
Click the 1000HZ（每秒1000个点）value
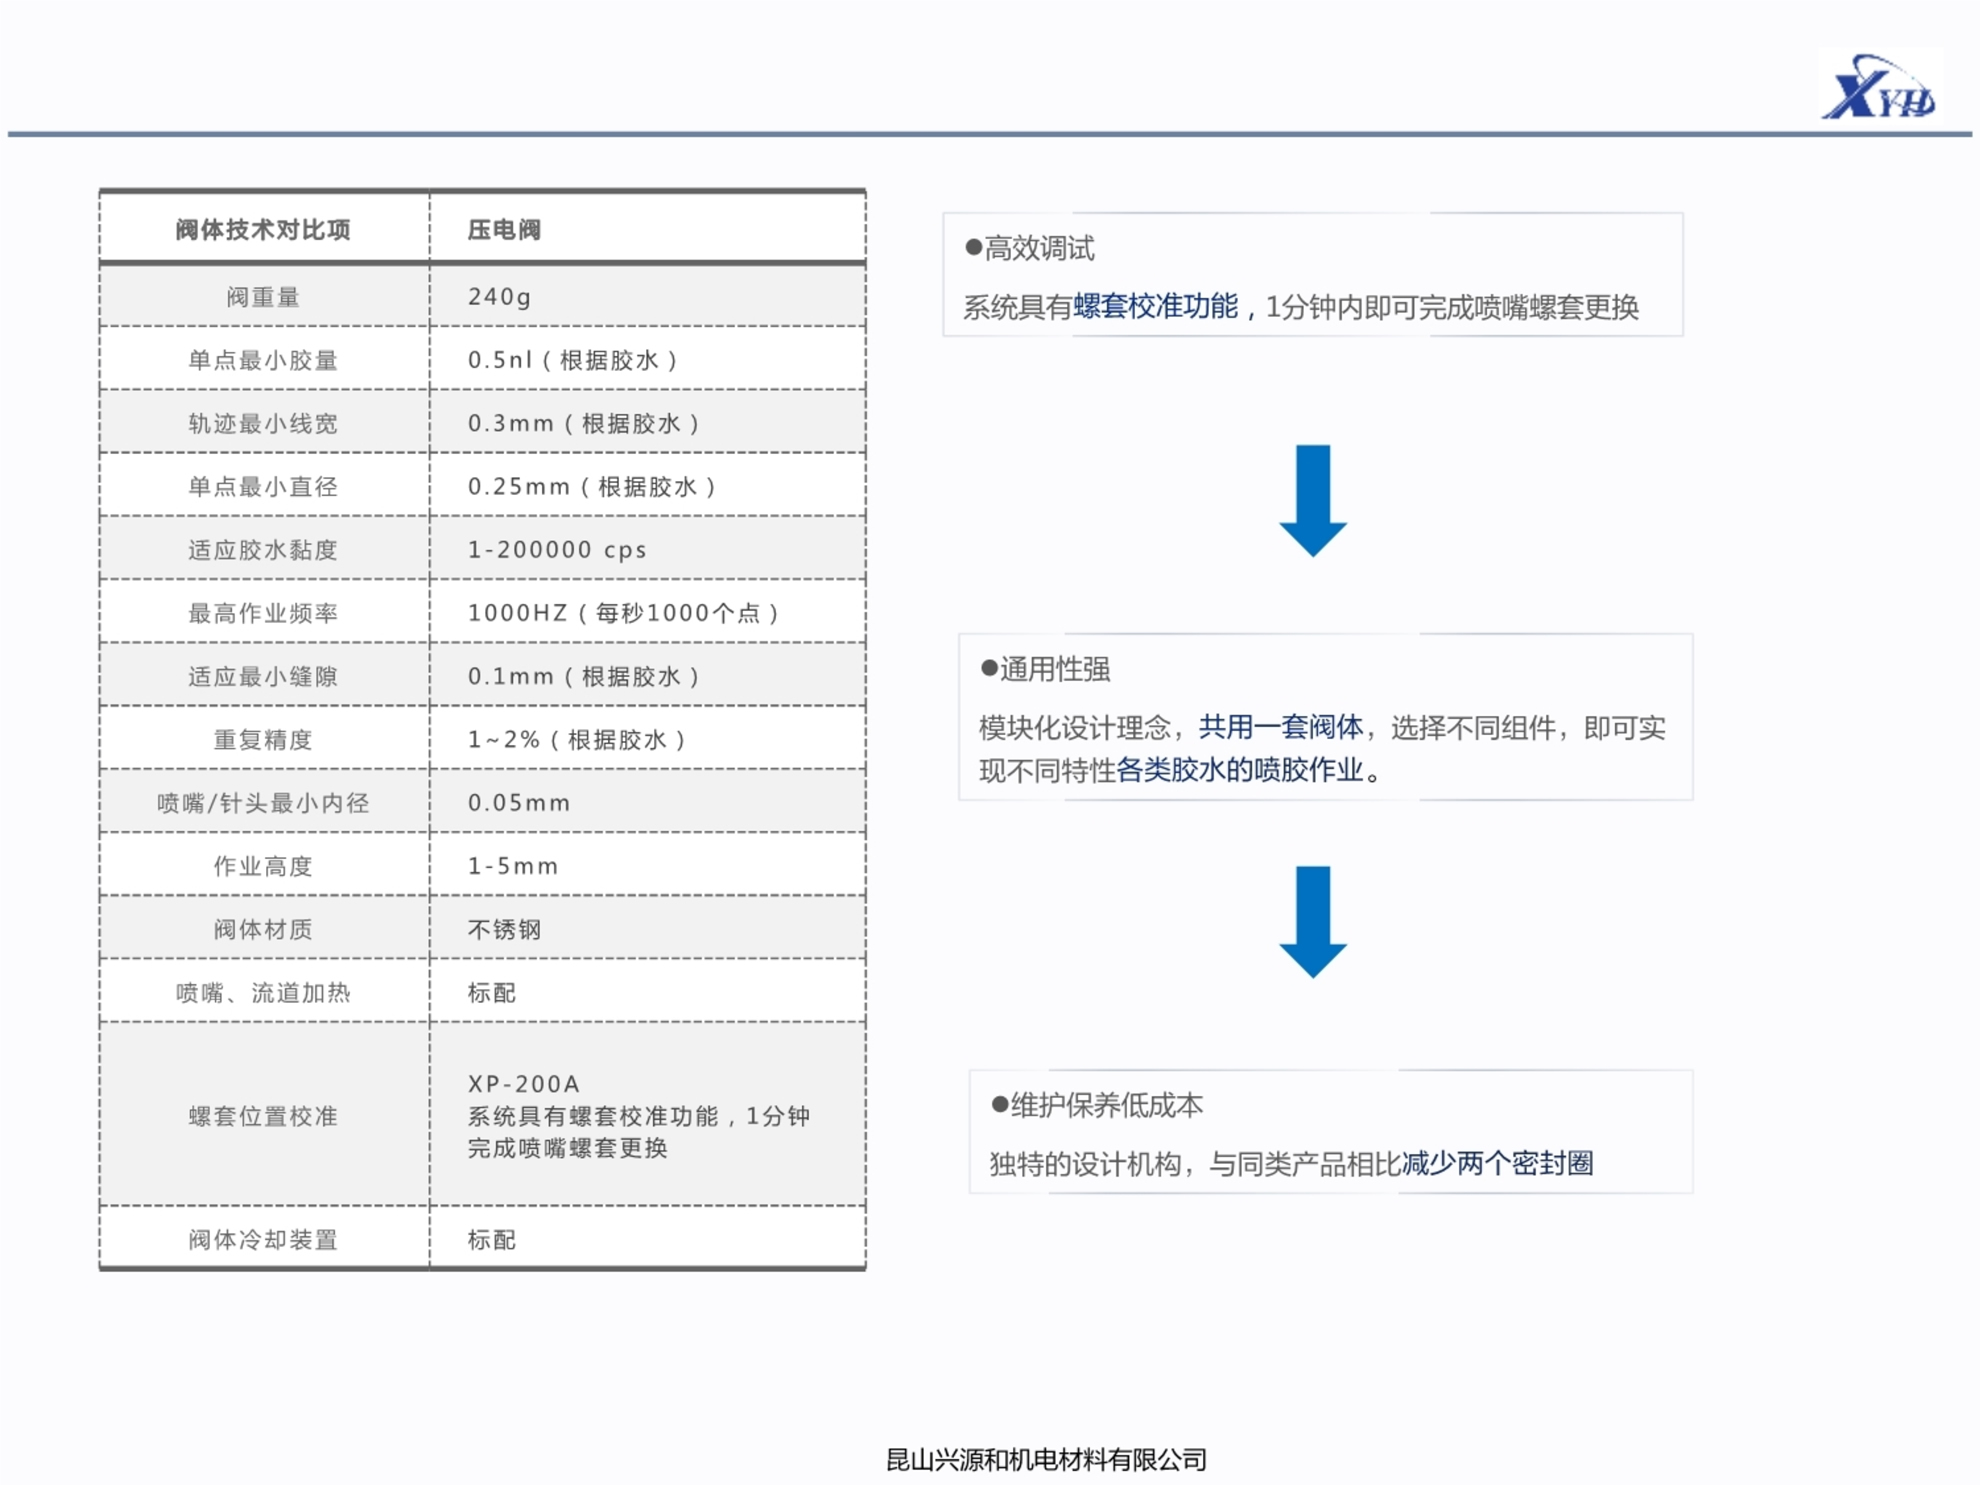coord(625,613)
